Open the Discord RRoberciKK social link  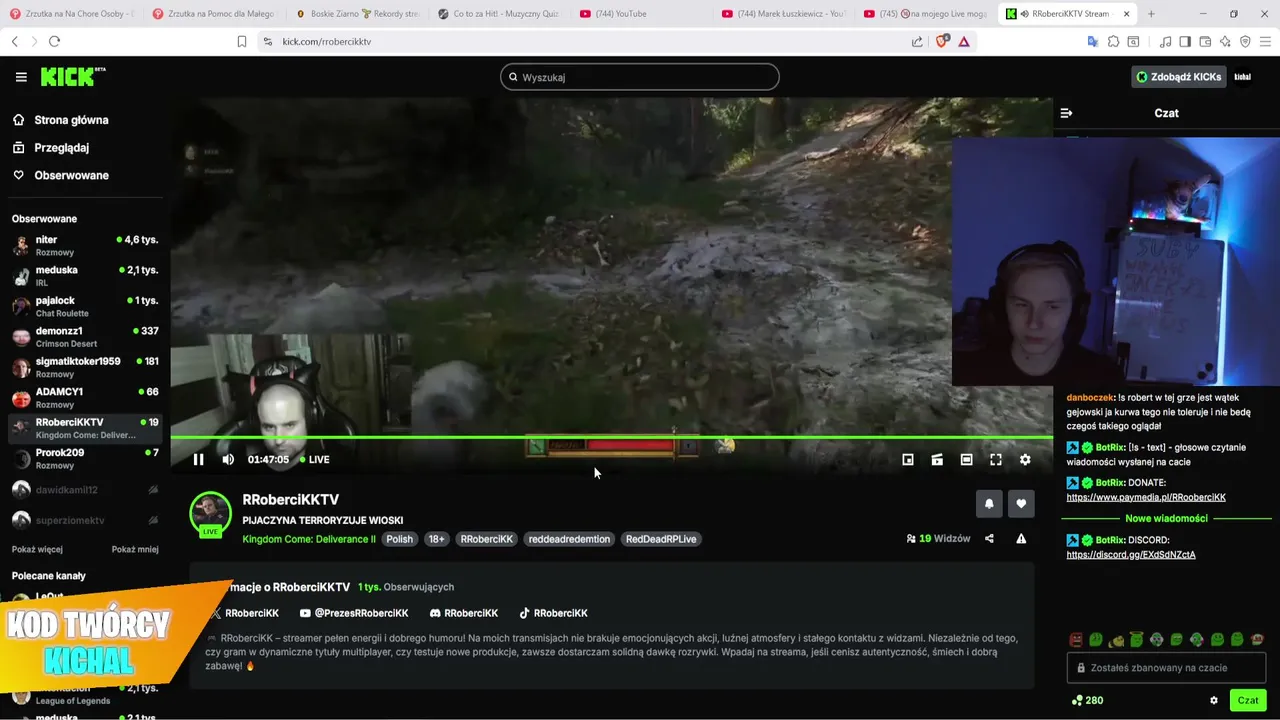coord(463,613)
